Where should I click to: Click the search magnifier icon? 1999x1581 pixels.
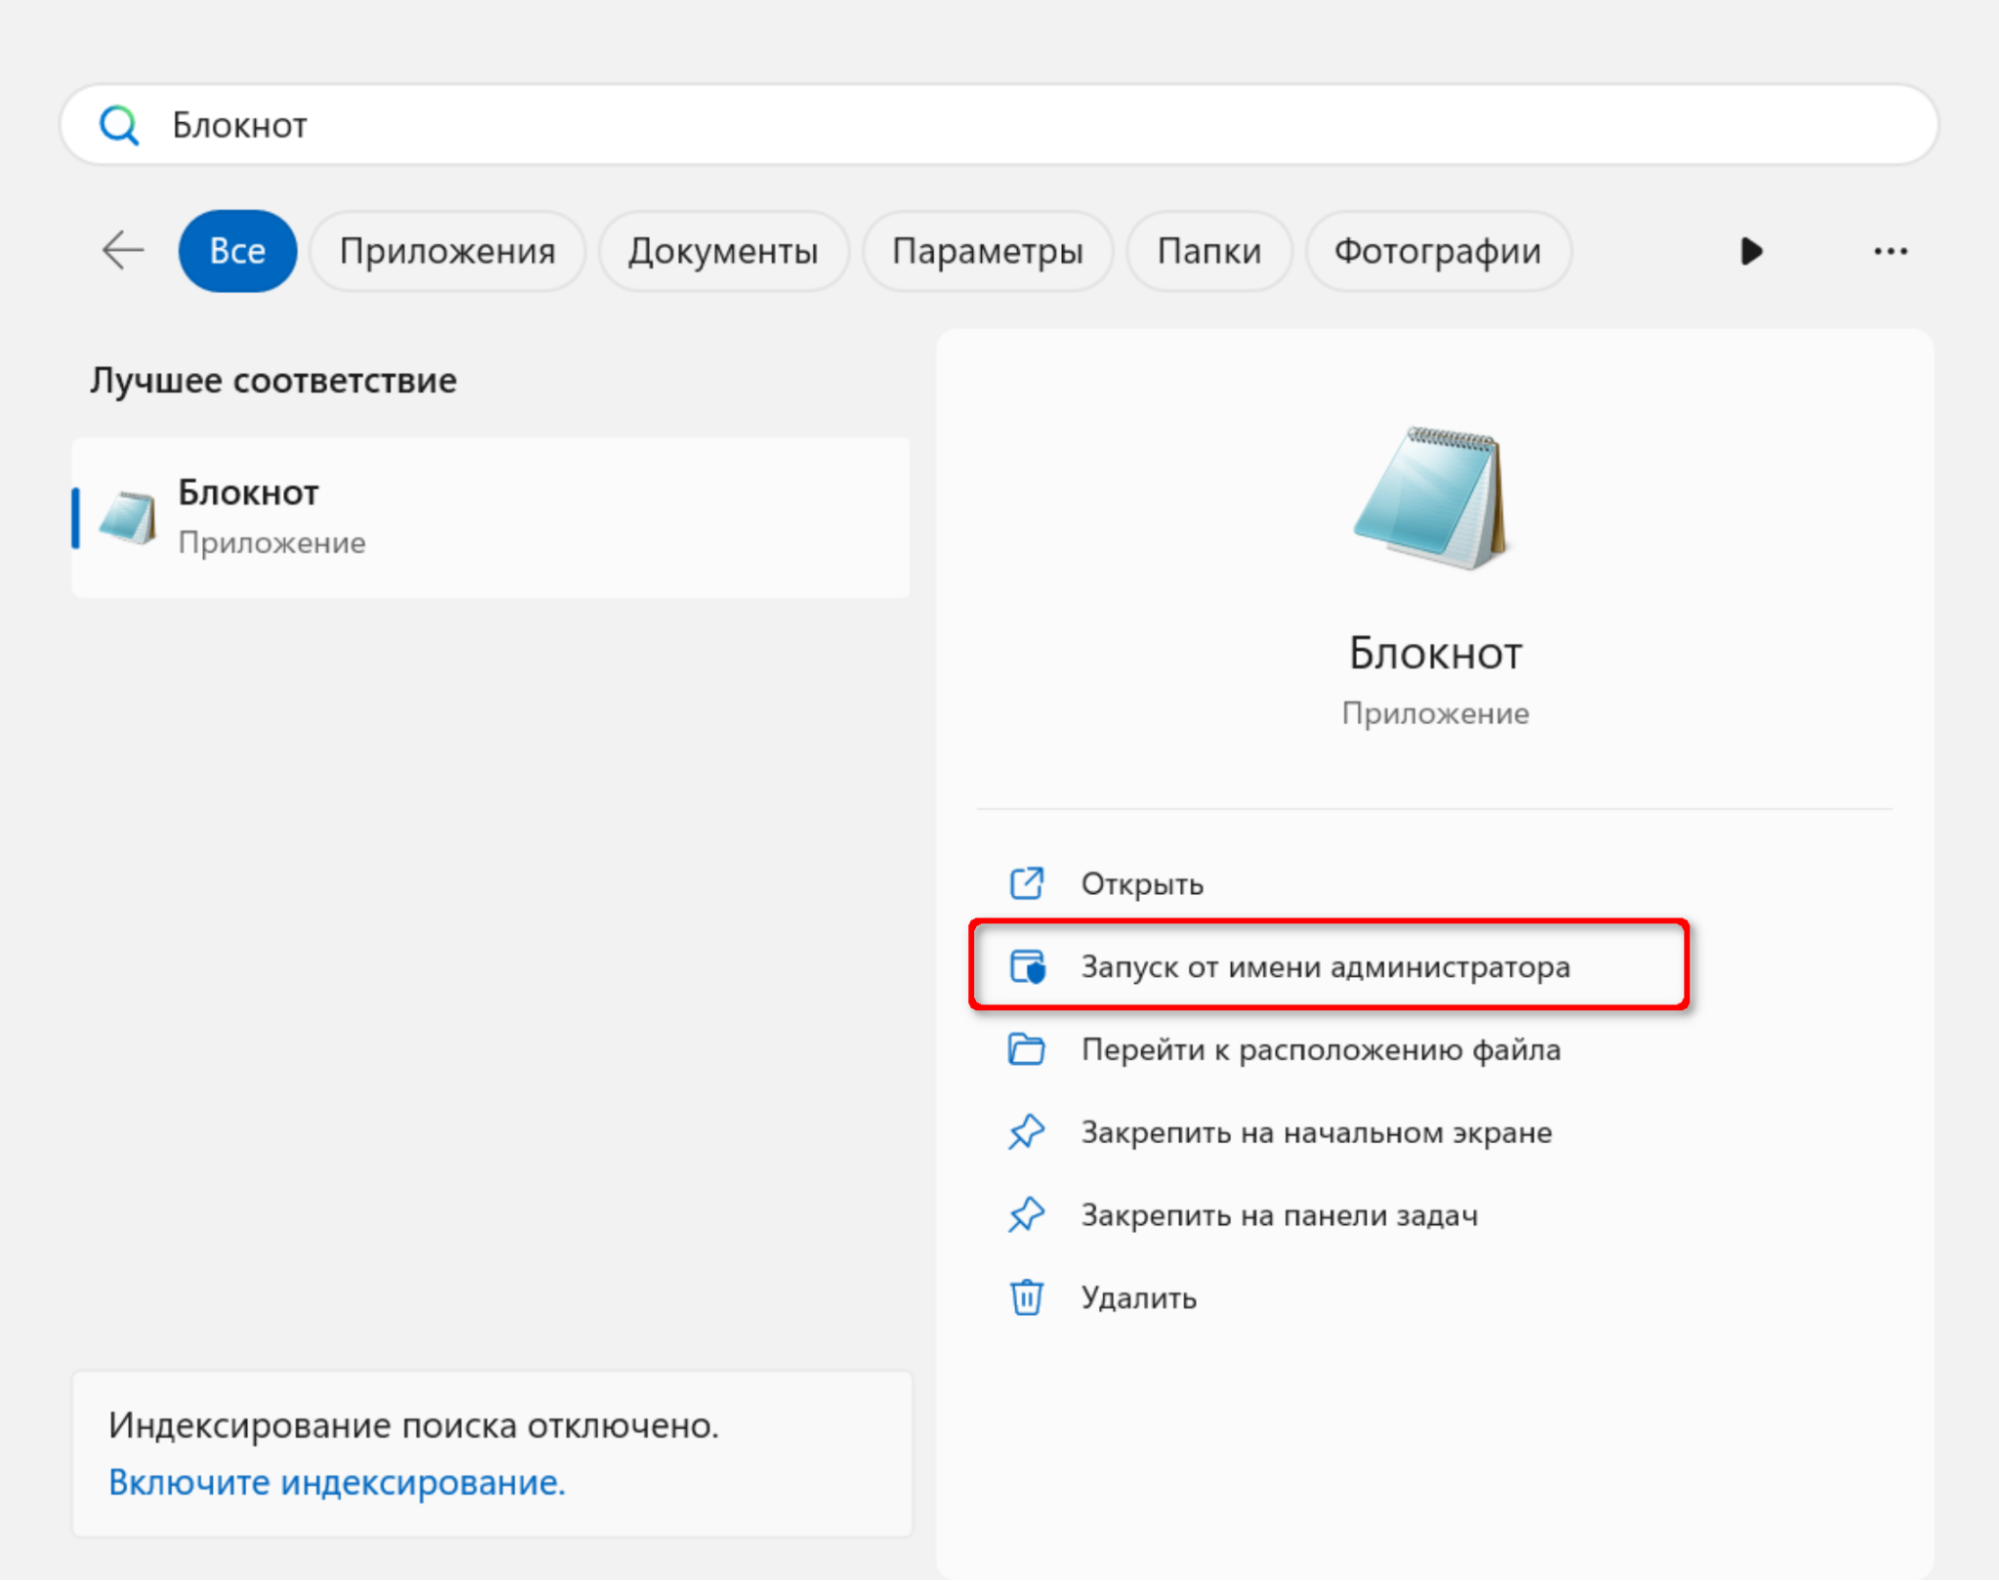pyautogui.click(x=119, y=125)
